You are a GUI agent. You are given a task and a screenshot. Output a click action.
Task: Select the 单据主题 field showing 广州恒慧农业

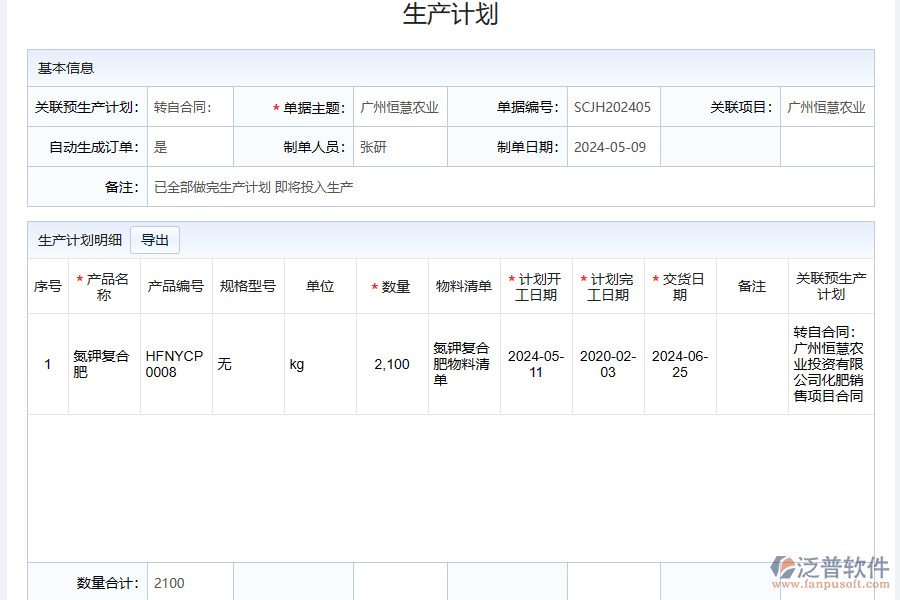pos(400,105)
